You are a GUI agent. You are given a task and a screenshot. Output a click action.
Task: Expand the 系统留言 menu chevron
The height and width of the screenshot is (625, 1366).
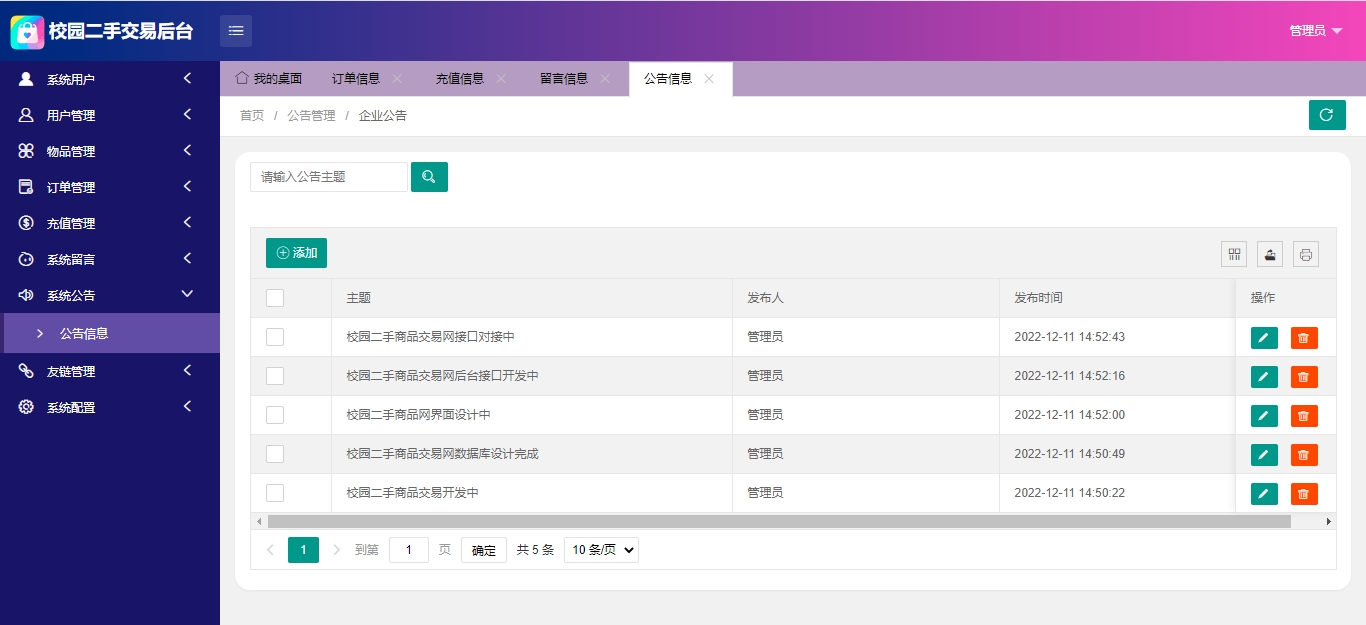coord(187,259)
